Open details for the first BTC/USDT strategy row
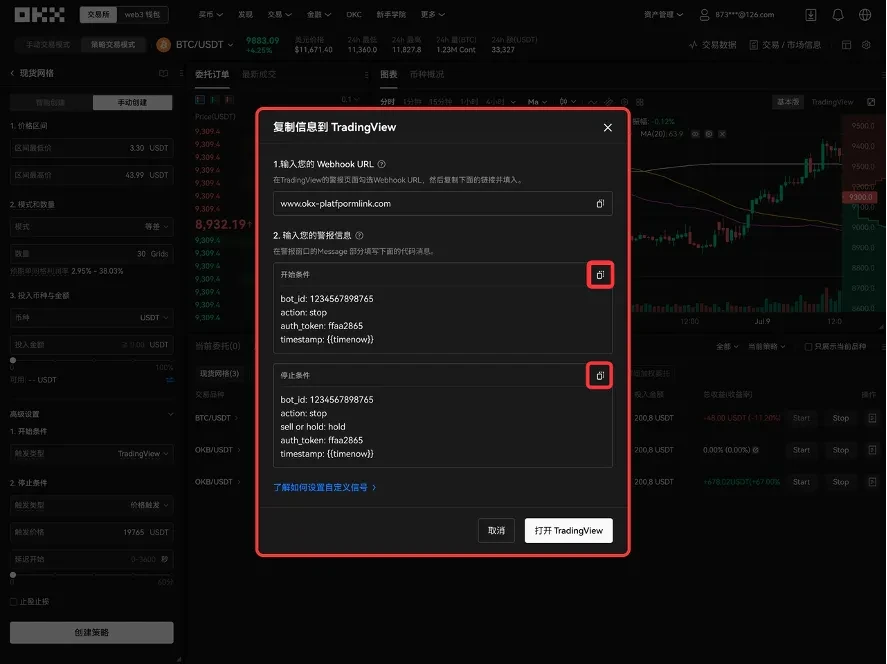 coord(872,418)
